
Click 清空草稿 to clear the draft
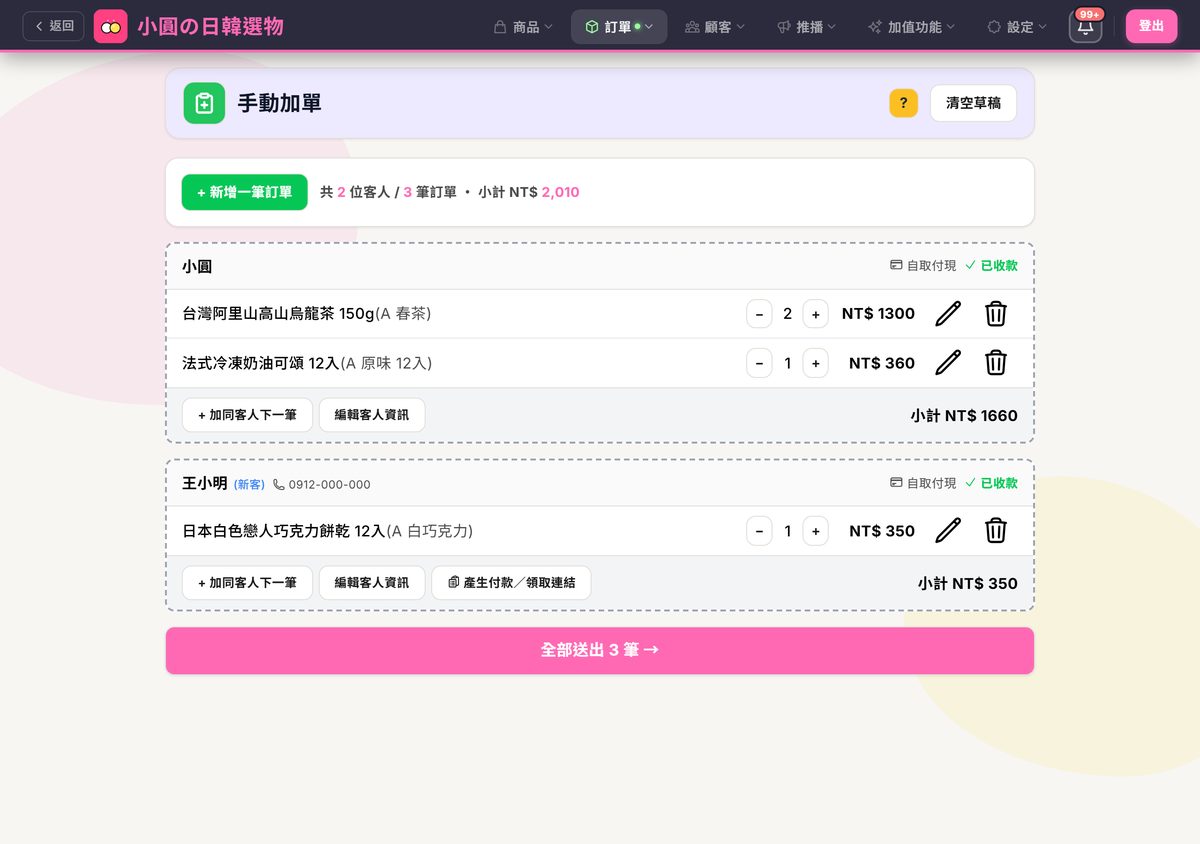pos(973,103)
